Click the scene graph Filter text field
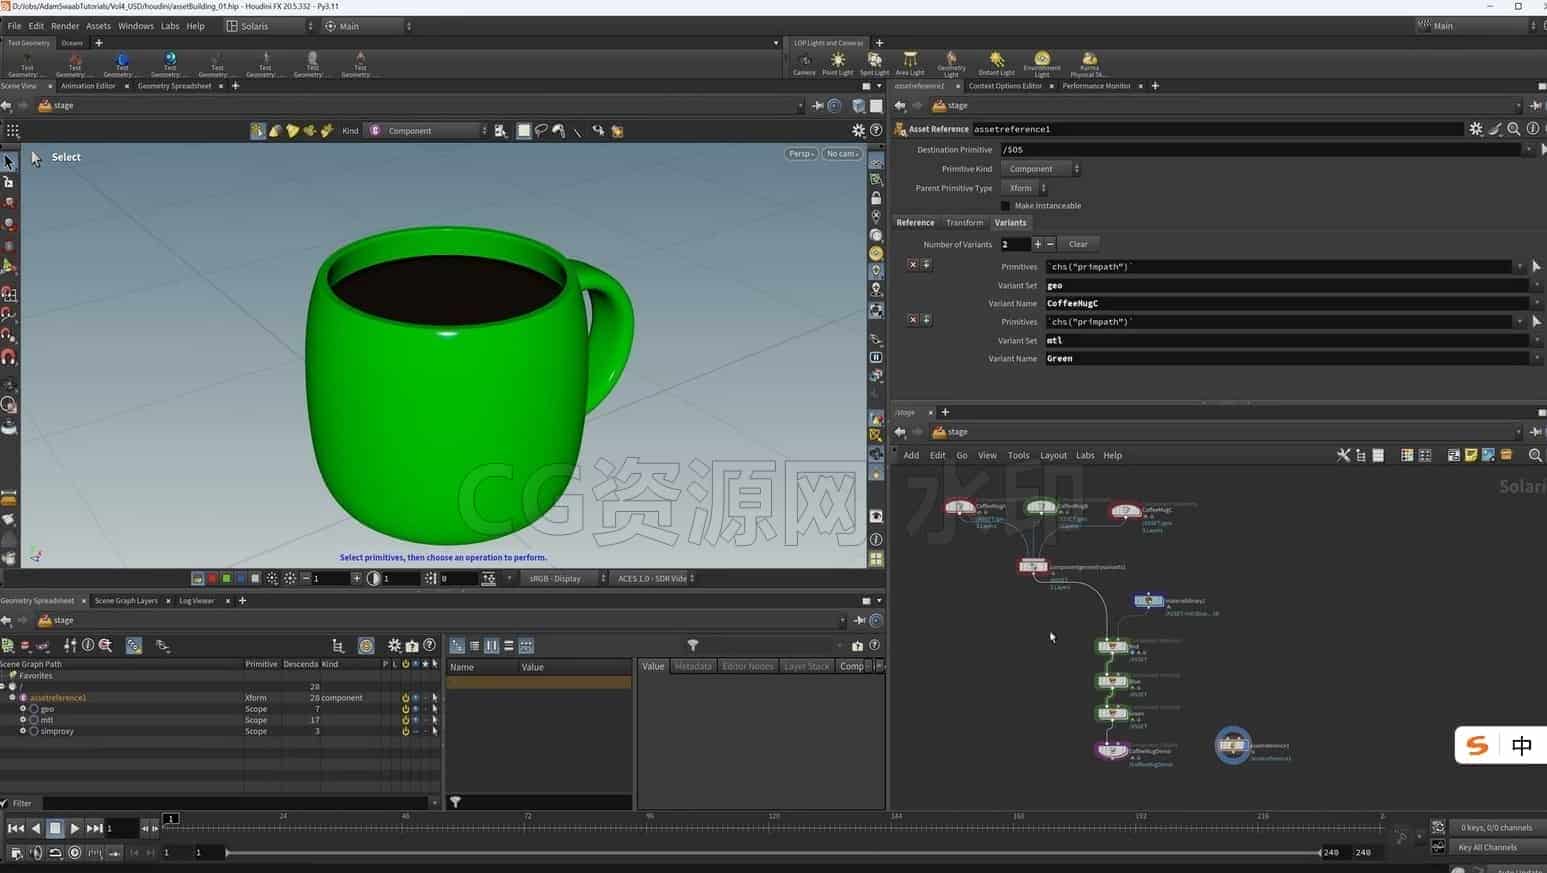 tap(234, 803)
